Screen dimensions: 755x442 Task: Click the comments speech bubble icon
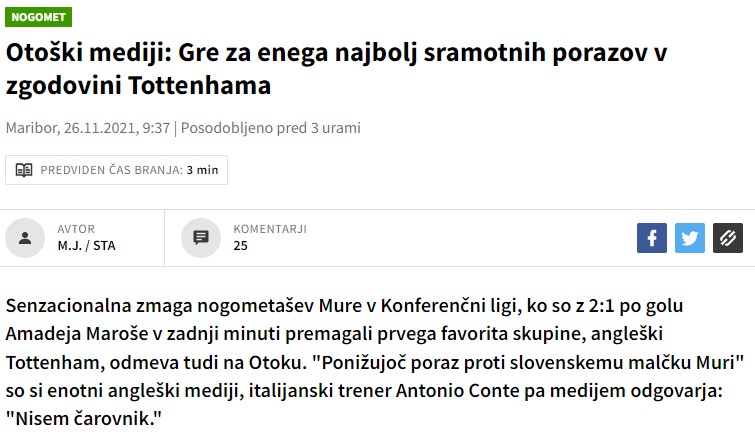pos(201,238)
